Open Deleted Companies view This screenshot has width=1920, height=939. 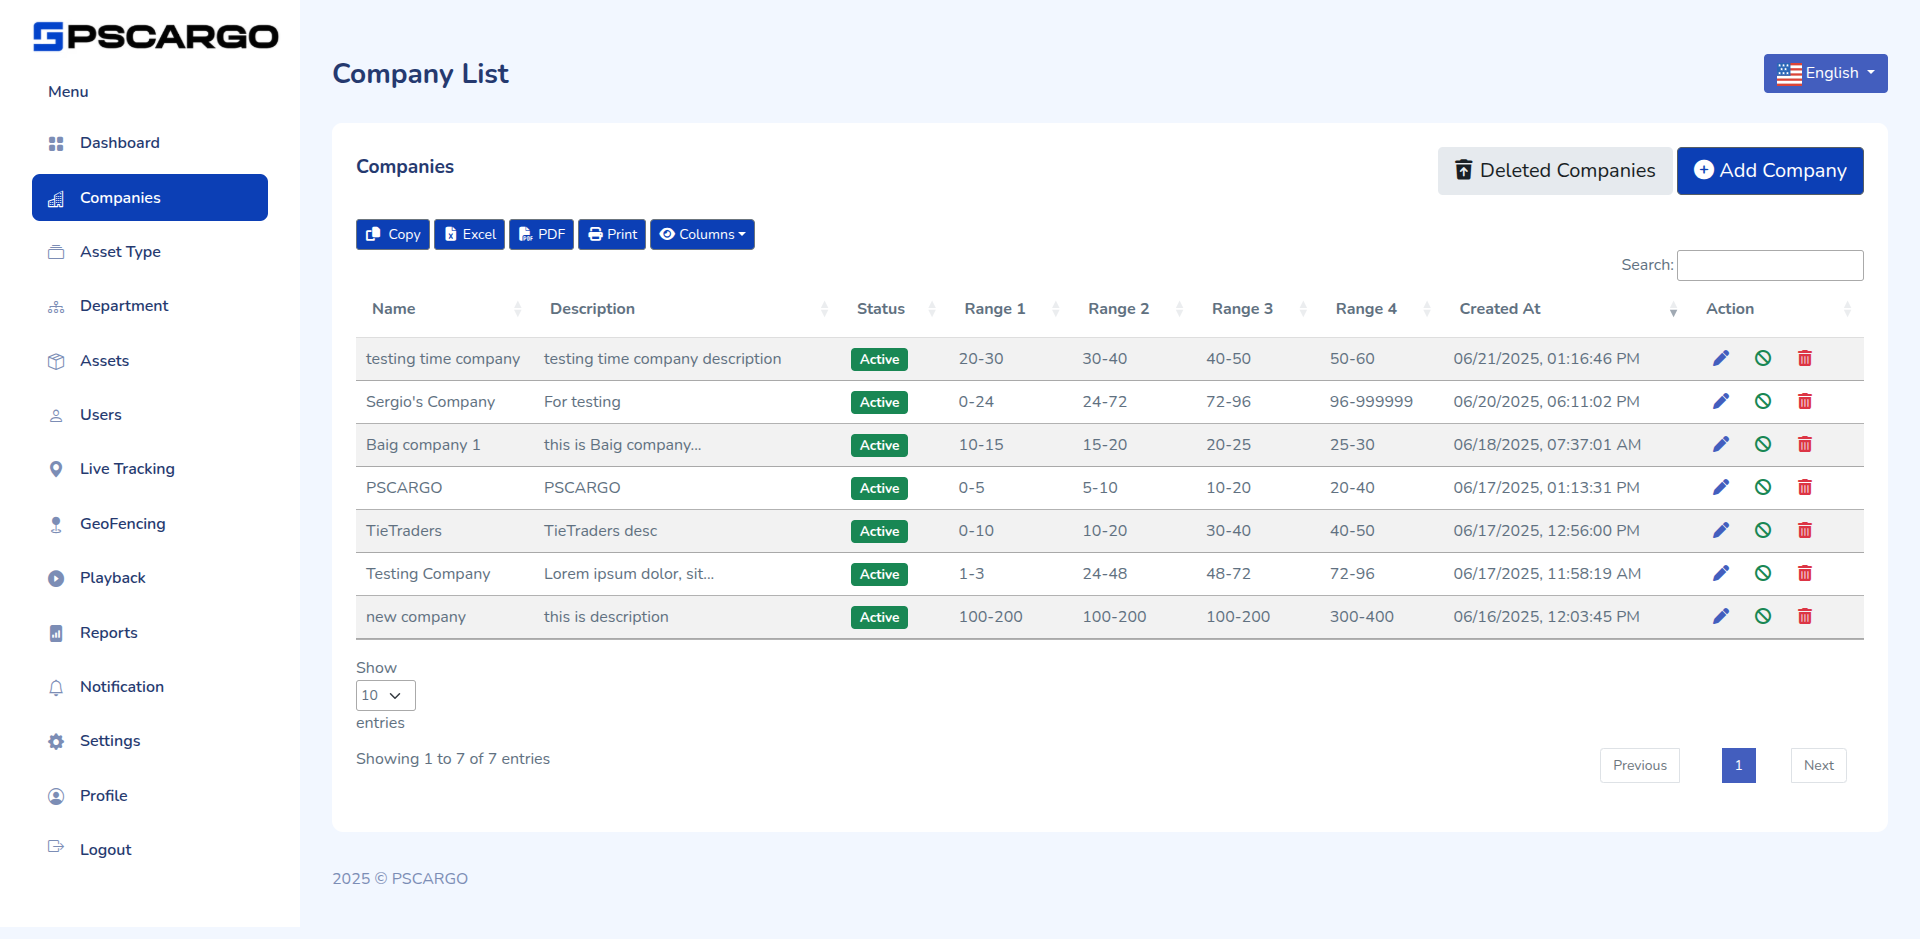pyautogui.click(x=1553, y=170)
